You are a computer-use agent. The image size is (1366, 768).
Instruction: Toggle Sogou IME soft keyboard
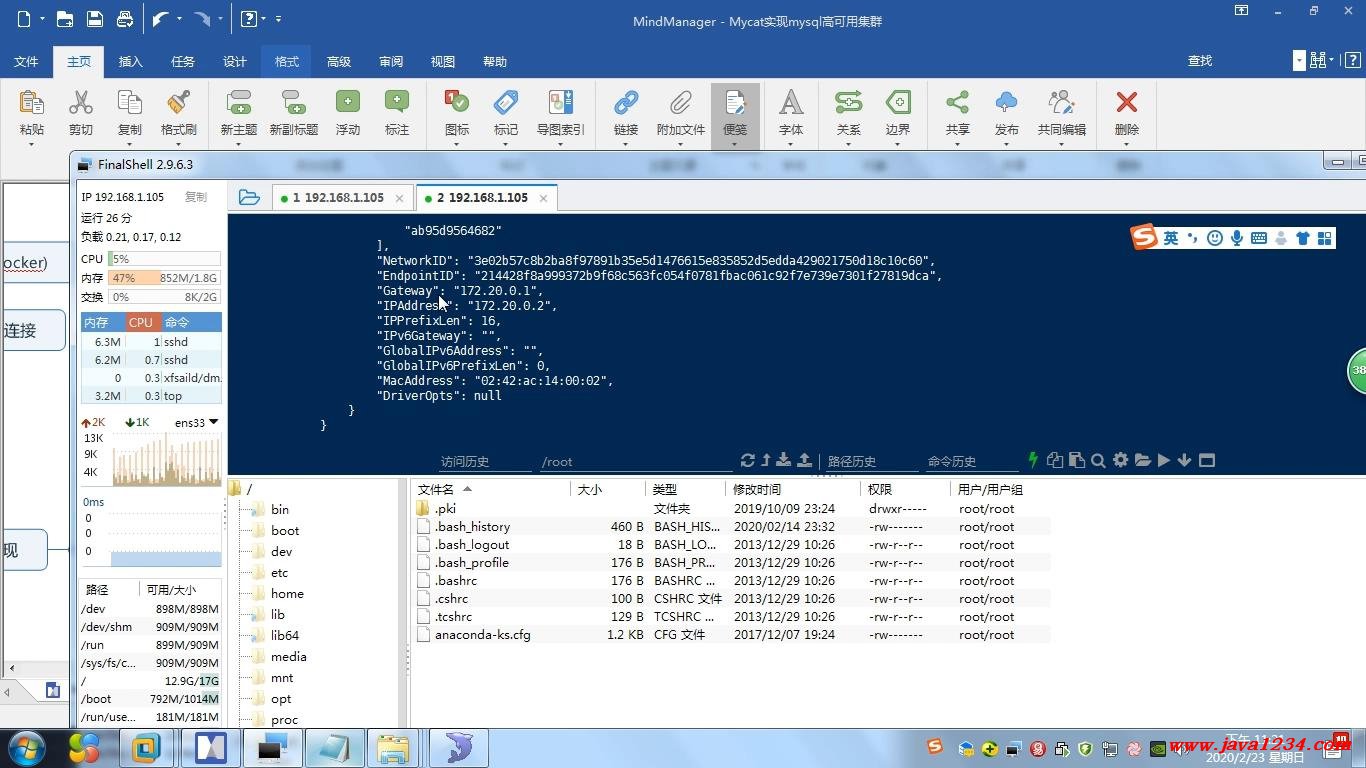point(1259,238)
